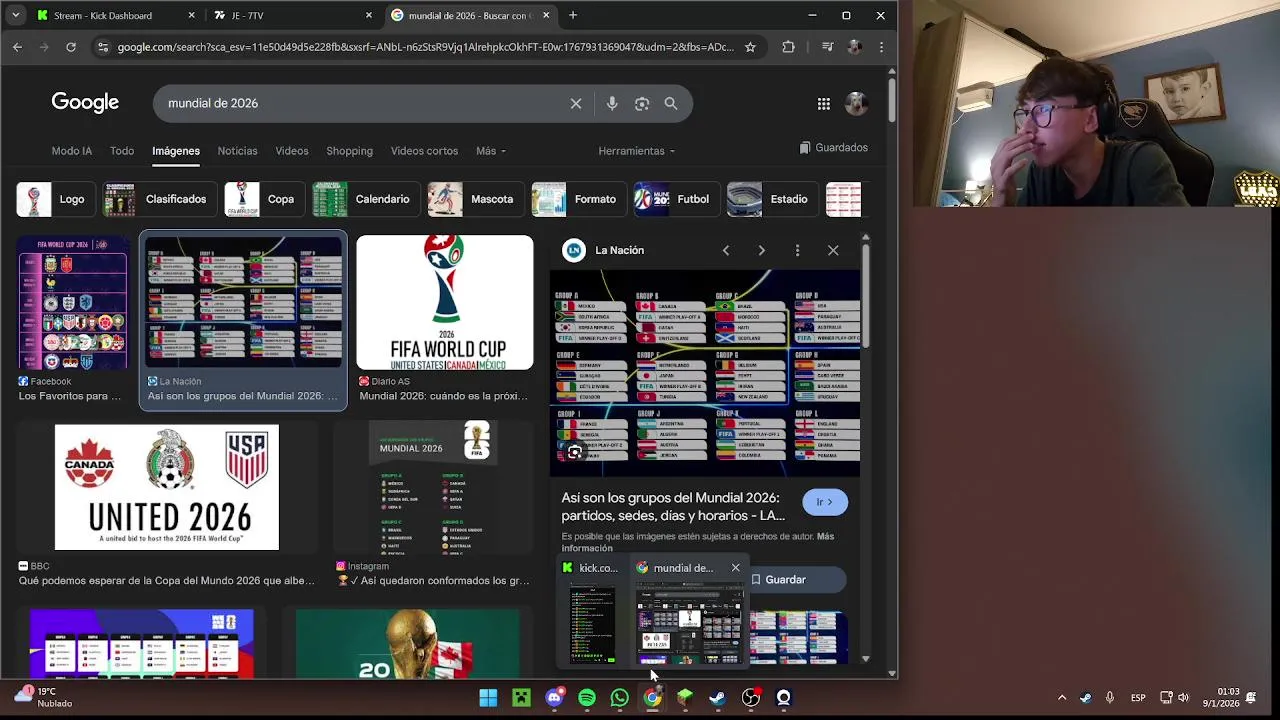The image size is (1280, 720).
Task: Open the Chrome extensions puzzle icon
Action: [x=788, y=46]
